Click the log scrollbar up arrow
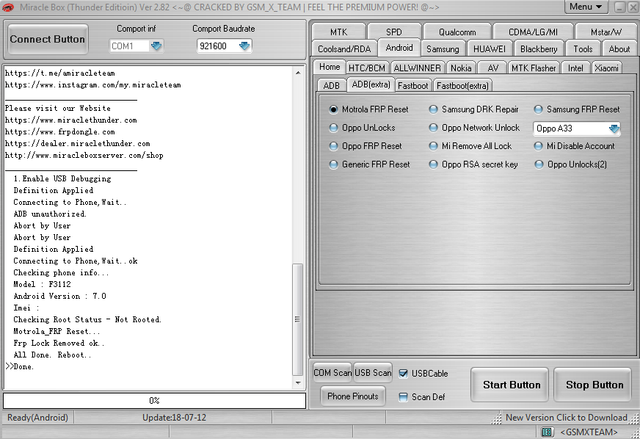Image resolution: width=640 pixels, height=439 pixels. point(298,73)
